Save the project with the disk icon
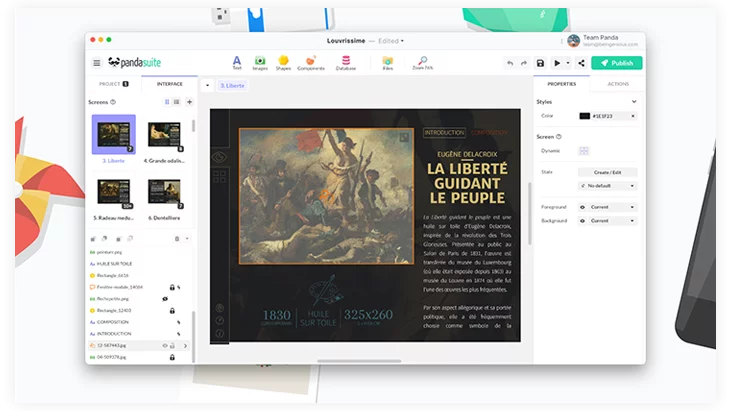This screenshot has height=411, width=730. click(x=540, y=63)
